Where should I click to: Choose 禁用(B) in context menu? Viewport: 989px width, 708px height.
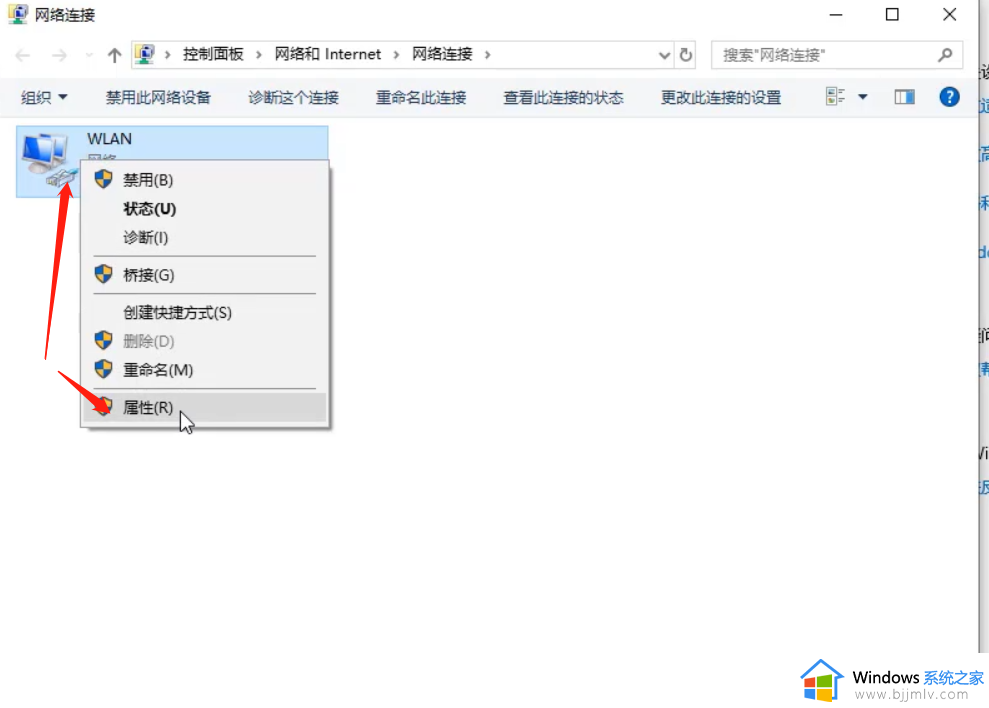tap(204, 180)
